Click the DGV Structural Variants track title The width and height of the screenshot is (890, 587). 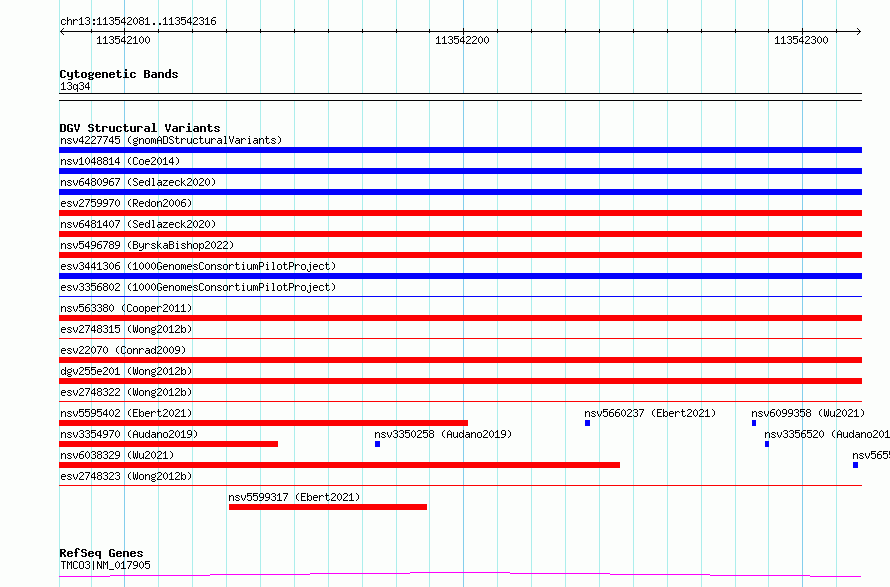click(x=140, y=128)
